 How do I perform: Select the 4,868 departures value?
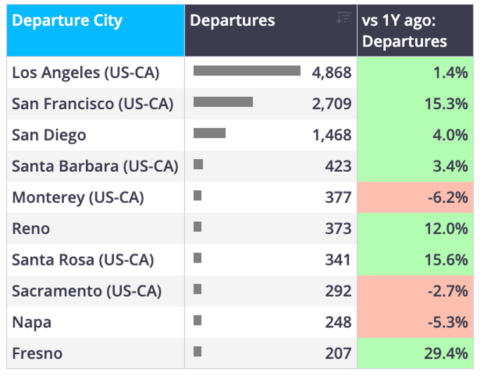pos(332,73)
